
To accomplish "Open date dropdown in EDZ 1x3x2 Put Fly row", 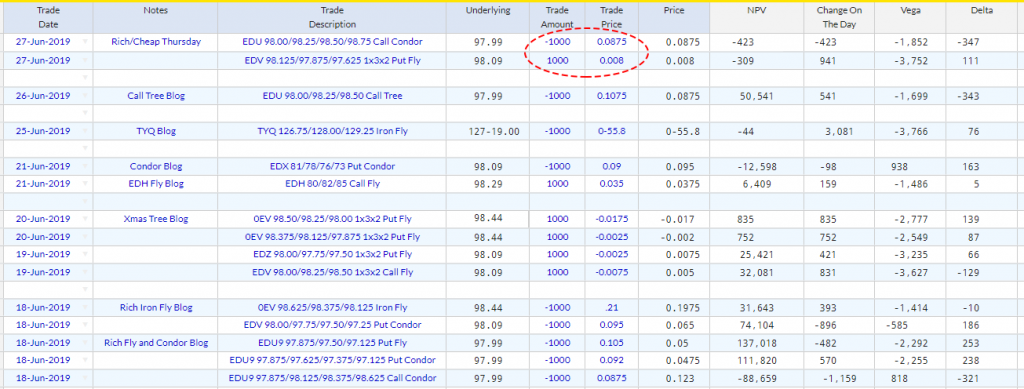I will click(x=85, y=255).
